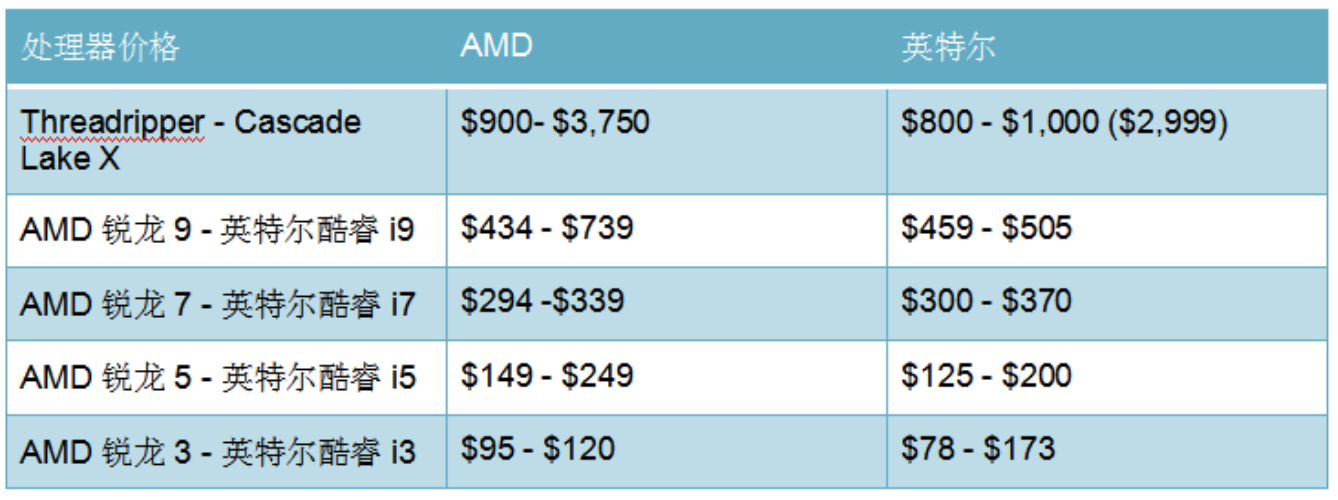
Task: Click the text Lake X in first row
Action: coord(69,157)
